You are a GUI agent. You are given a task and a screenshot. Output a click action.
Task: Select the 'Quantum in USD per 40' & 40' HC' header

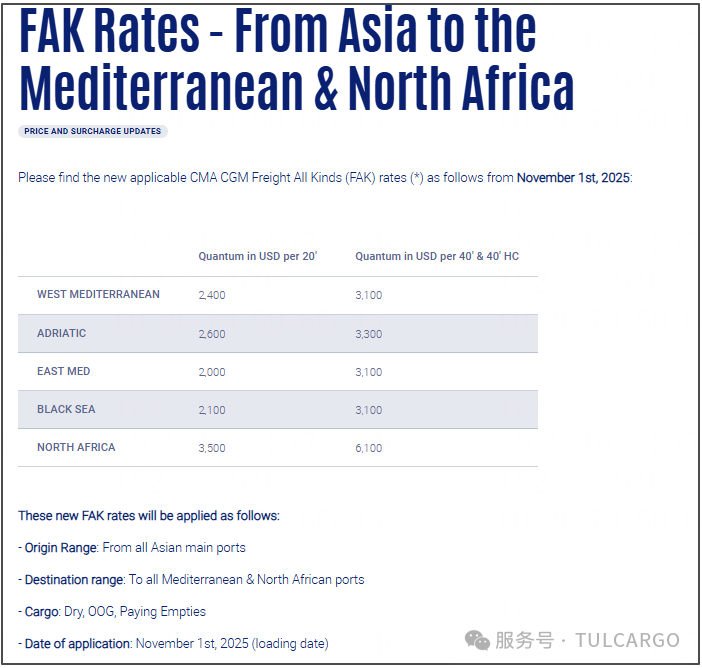437,257
